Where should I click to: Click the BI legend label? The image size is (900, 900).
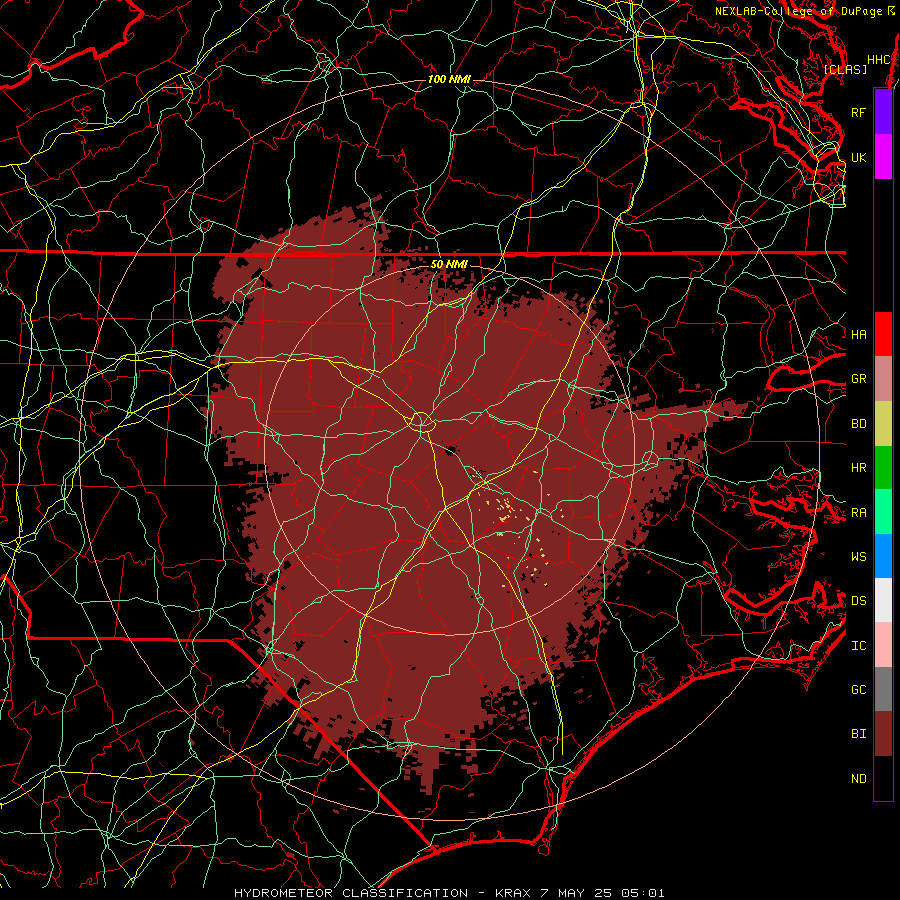click(859, 733)
